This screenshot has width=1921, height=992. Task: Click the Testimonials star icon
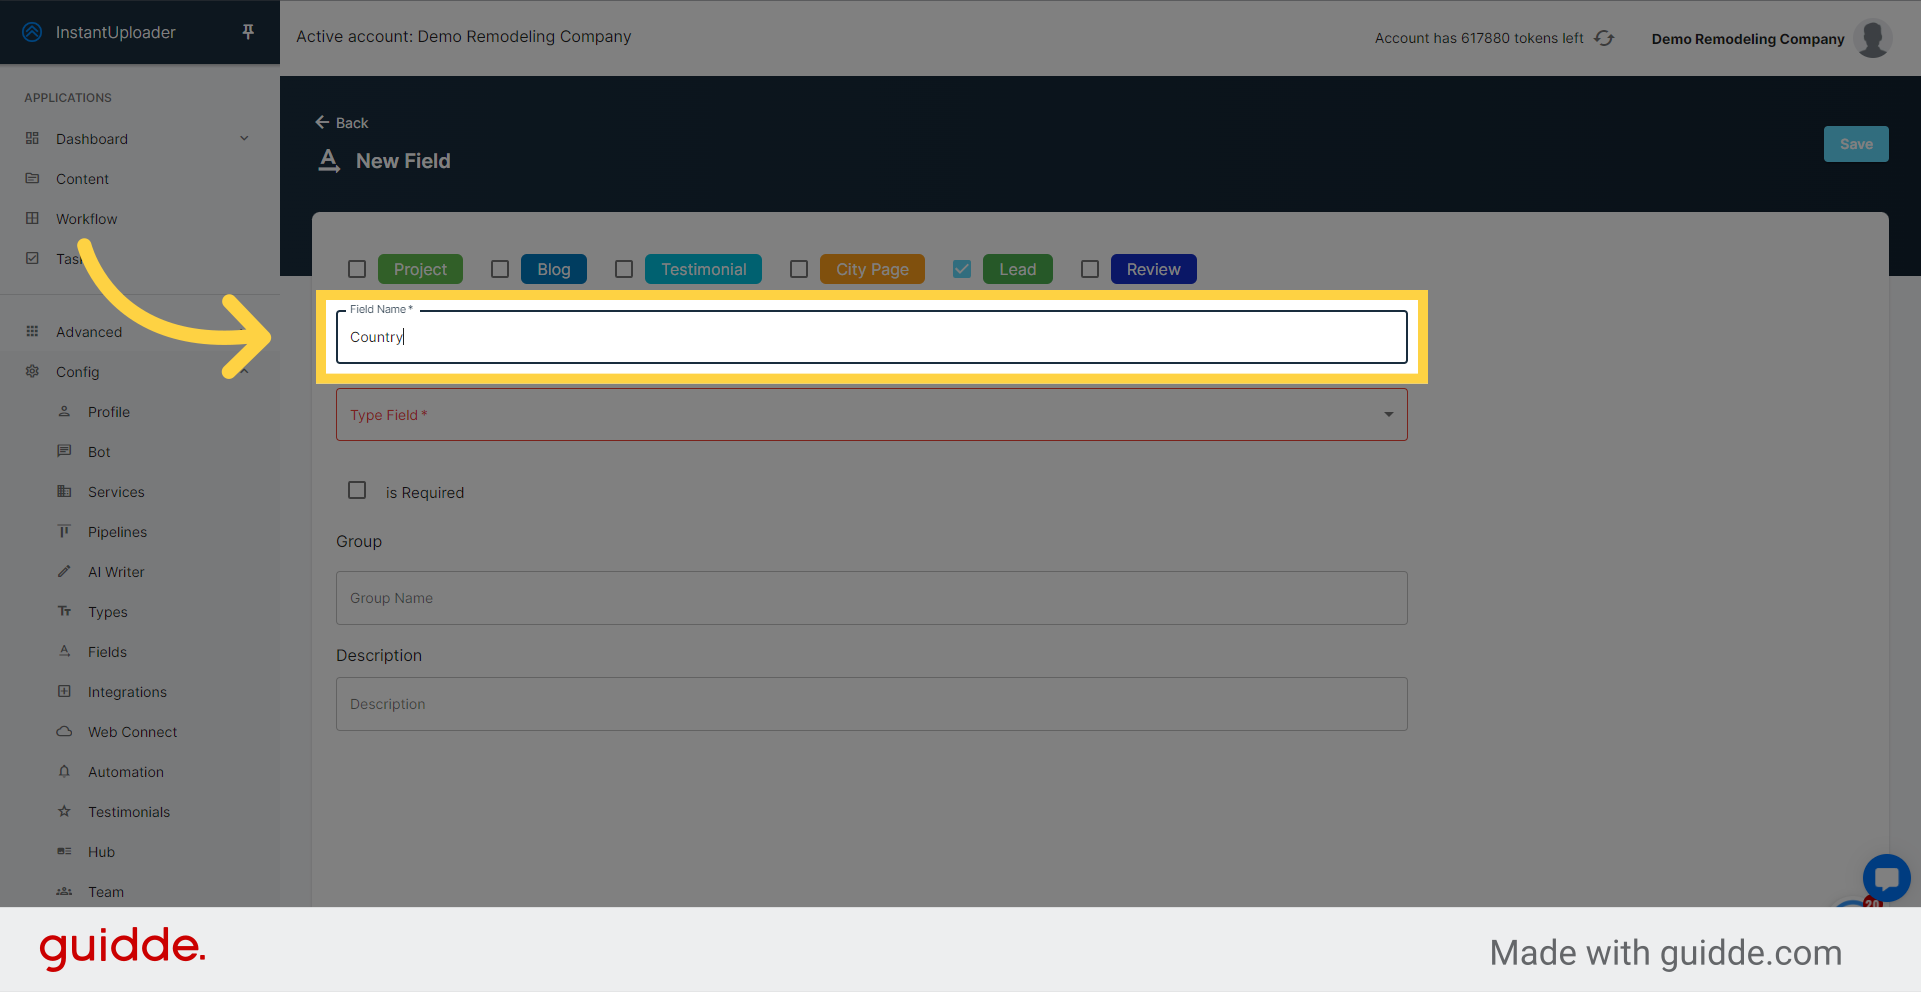64,811
